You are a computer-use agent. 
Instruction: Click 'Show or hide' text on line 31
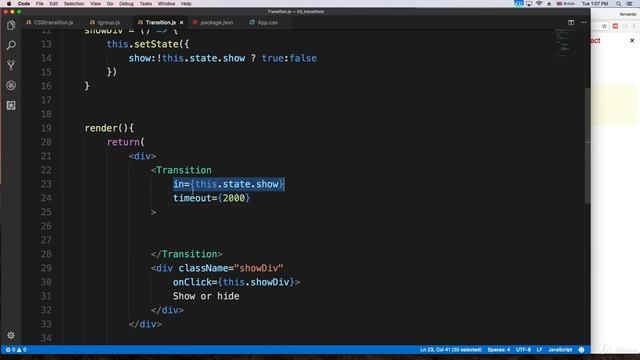[x=206, y=296]
